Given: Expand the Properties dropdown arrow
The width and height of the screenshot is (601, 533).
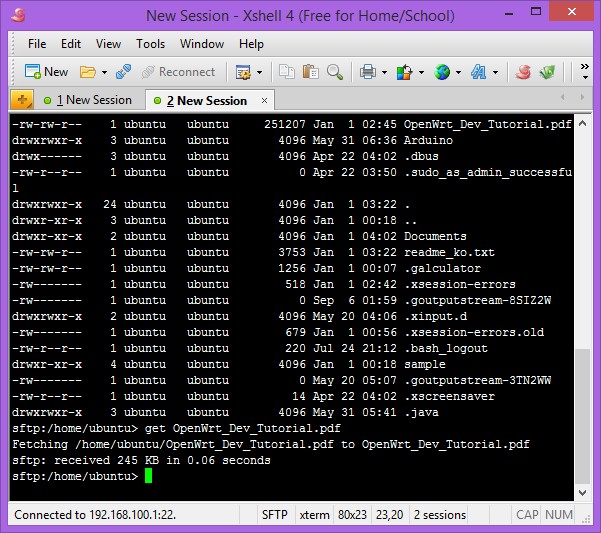Looking at the screenshot, I should pyautogui.click(x=259, y=72).
